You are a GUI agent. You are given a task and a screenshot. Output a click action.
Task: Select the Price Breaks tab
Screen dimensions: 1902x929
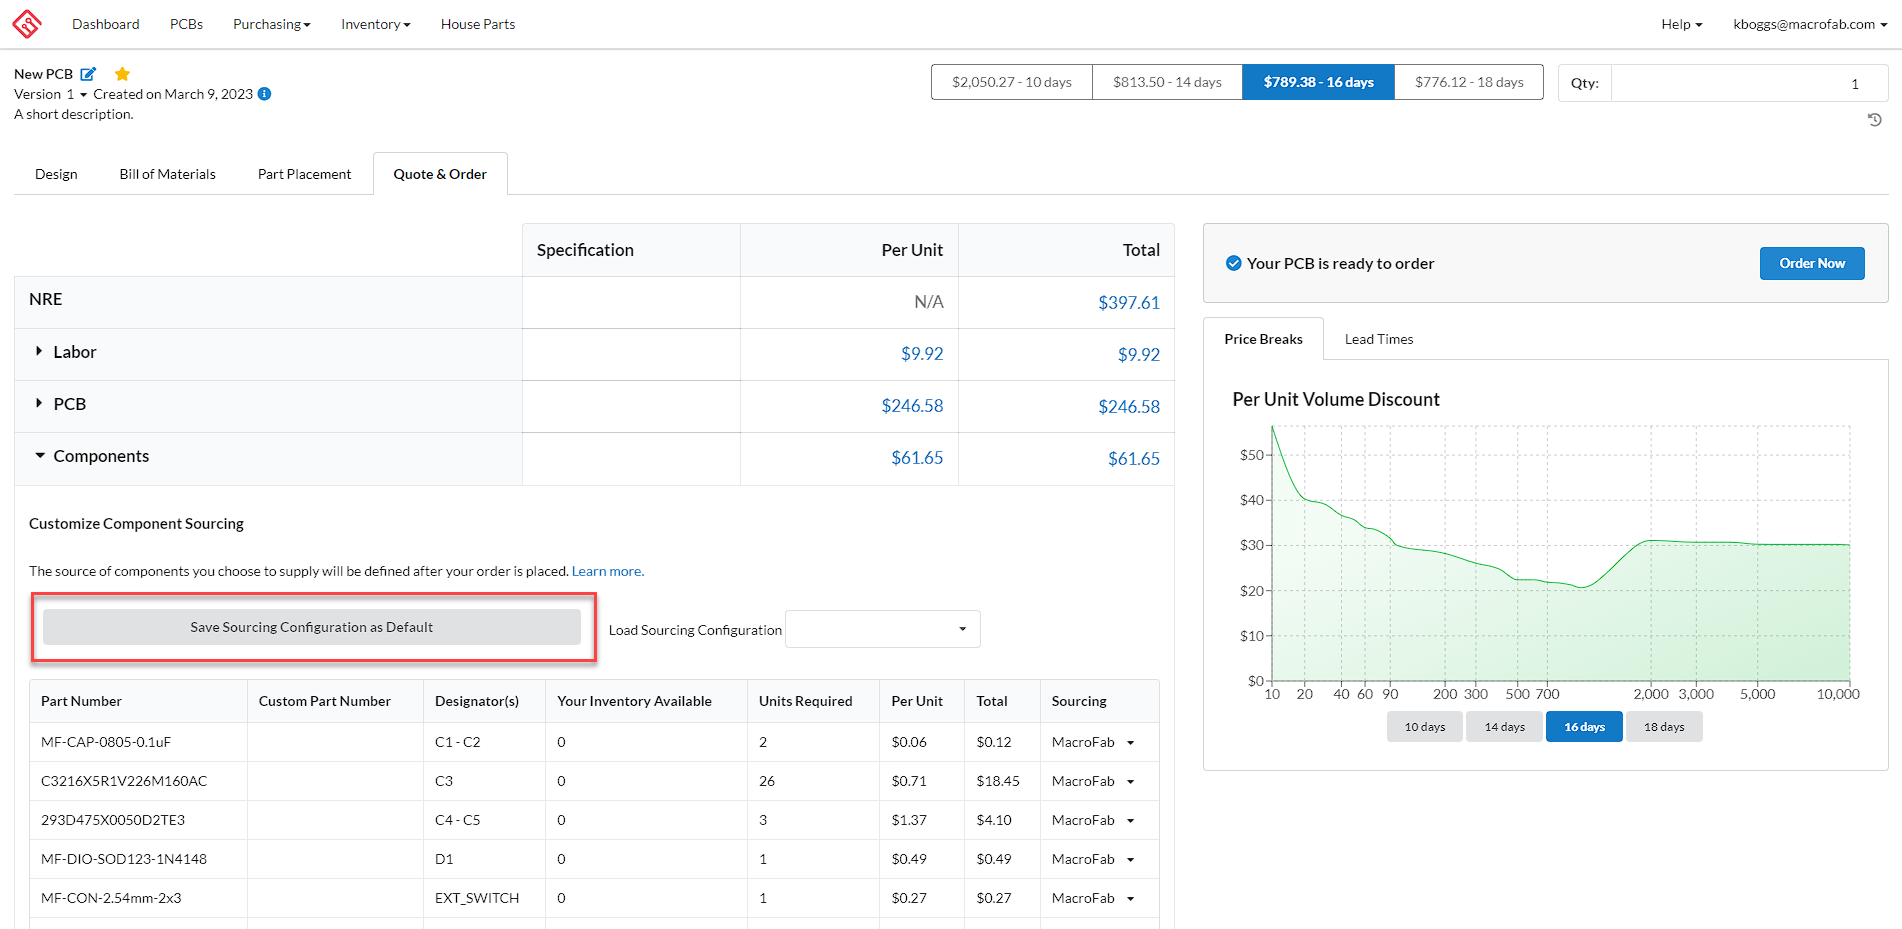coord(1263,339)
